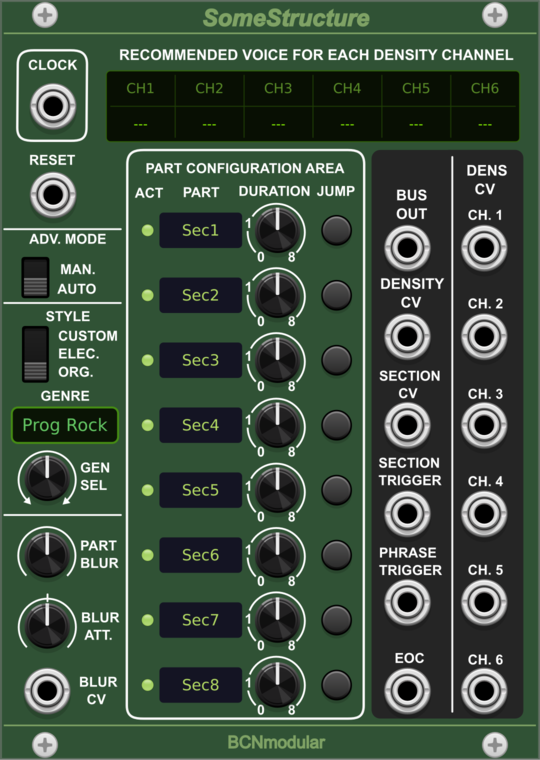Push the JUMP button for Sec6

[x=336, y=555]
